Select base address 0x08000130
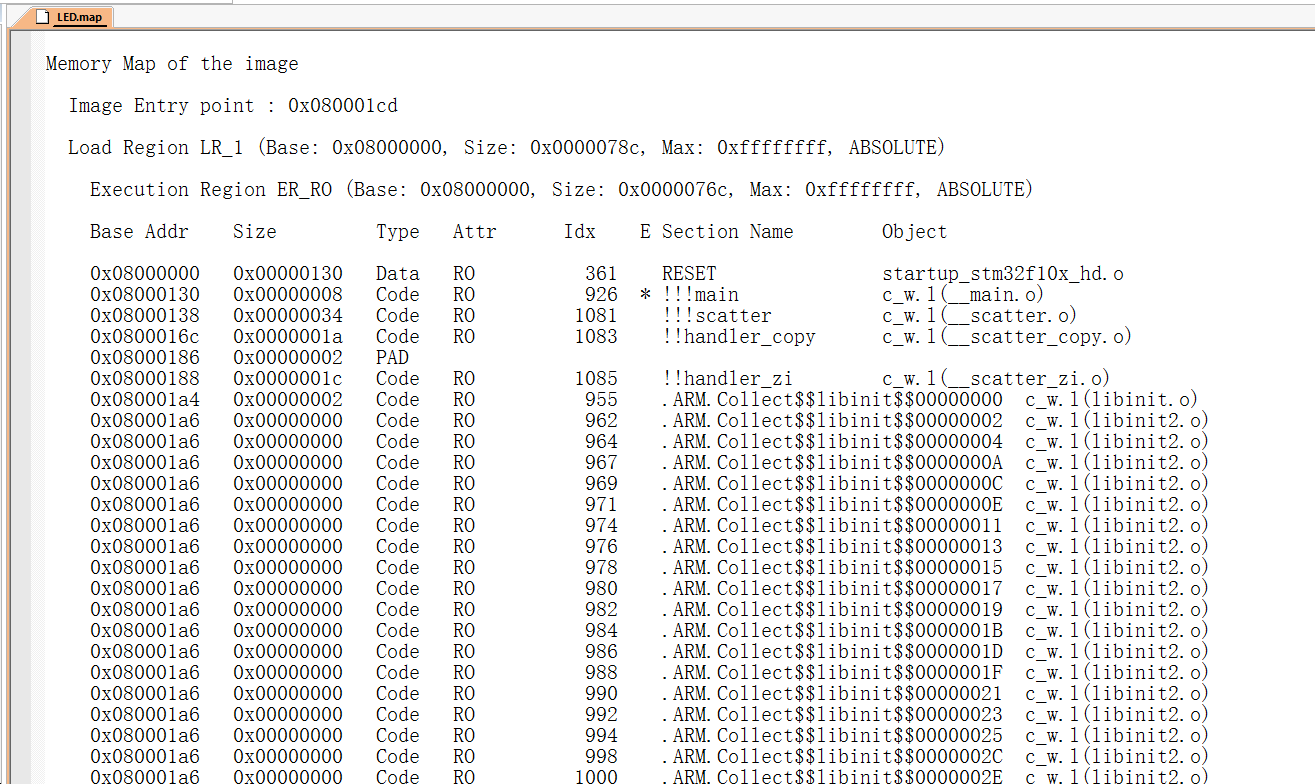Screen dimensions: 1315x784 tap(145, 295)
